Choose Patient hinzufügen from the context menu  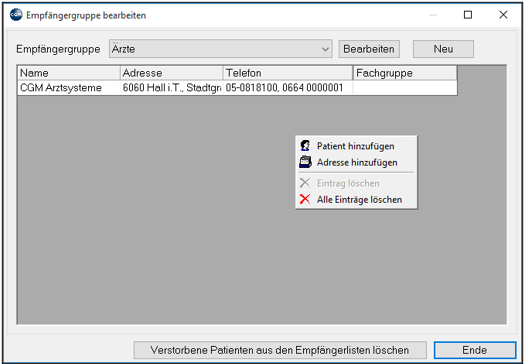(356, 146)
